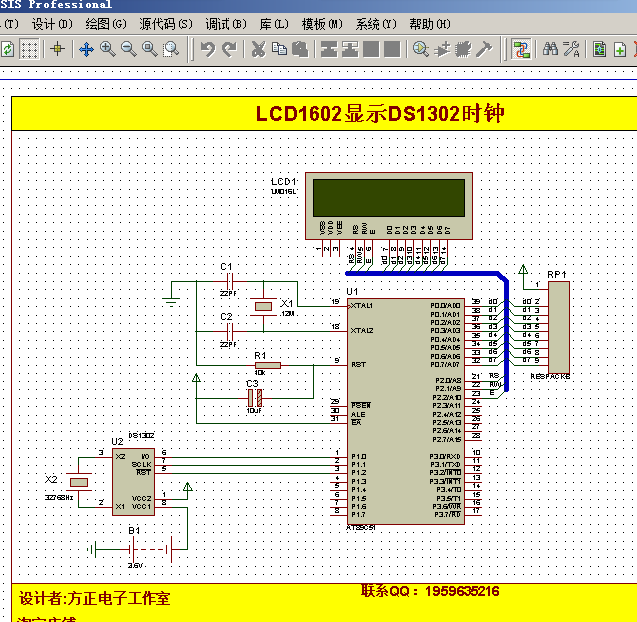Select battery B1
Image resolution: width=637 pixels, height=622 pixels.
click(x=150, y=549)
